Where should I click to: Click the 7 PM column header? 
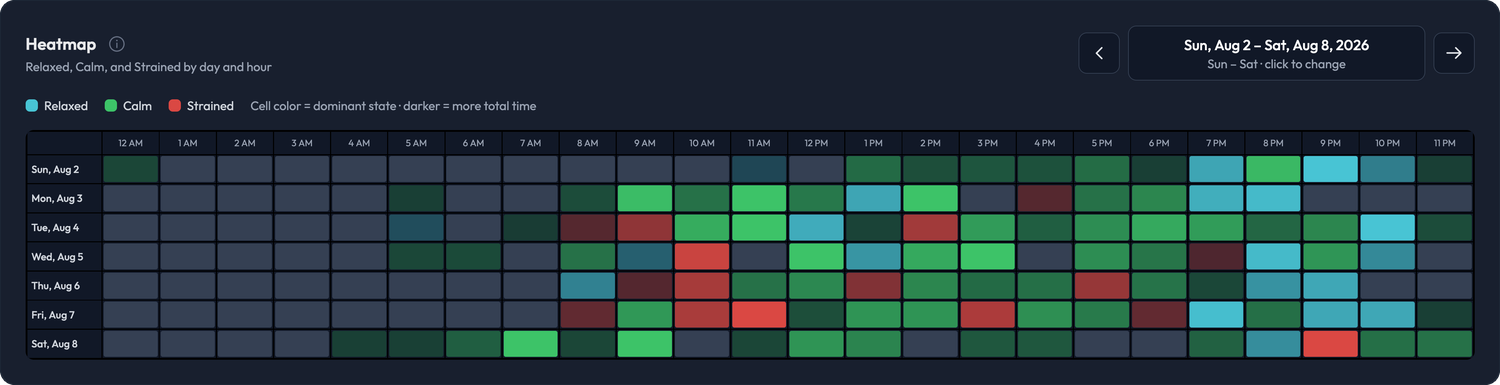1217,143
